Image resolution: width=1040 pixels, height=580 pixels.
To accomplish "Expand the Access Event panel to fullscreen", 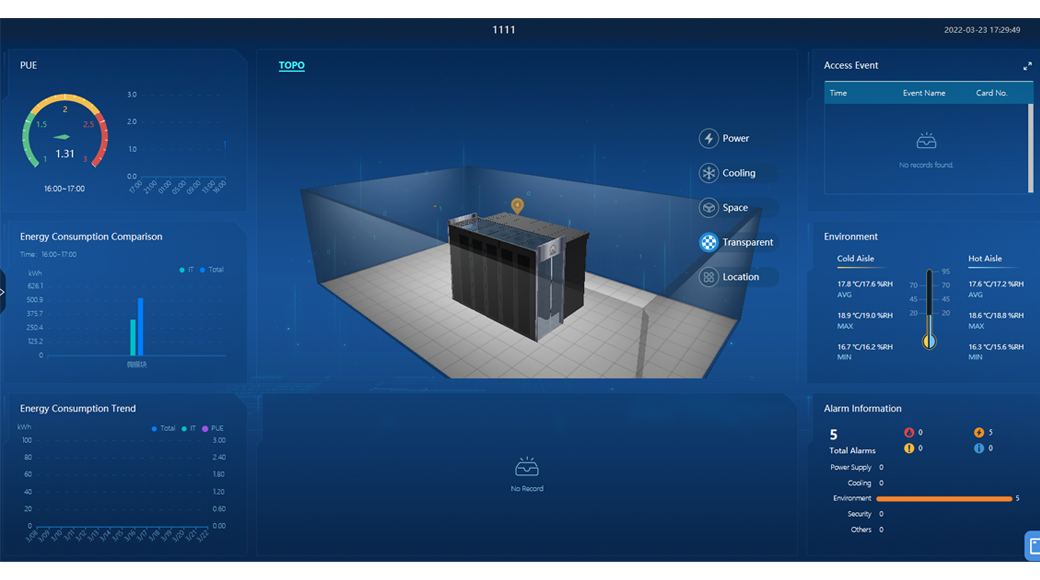I will [x=1027, y=66].
